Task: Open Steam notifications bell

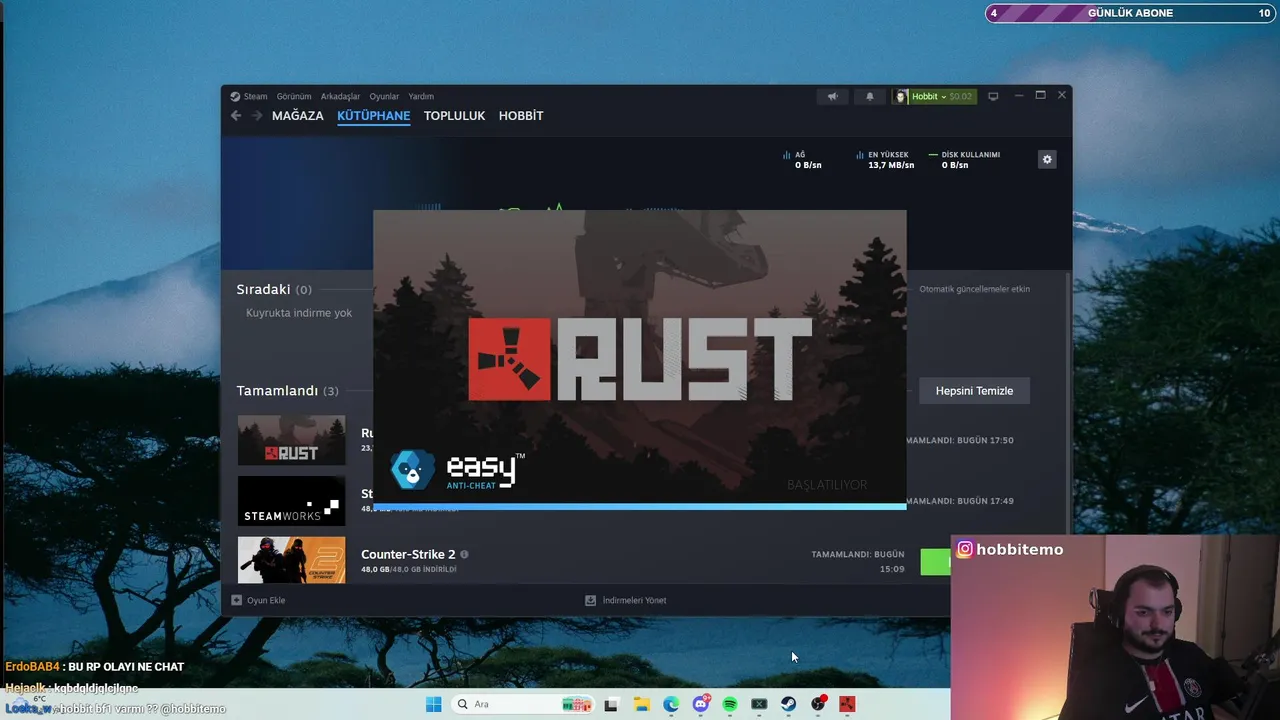Action: 869,97
